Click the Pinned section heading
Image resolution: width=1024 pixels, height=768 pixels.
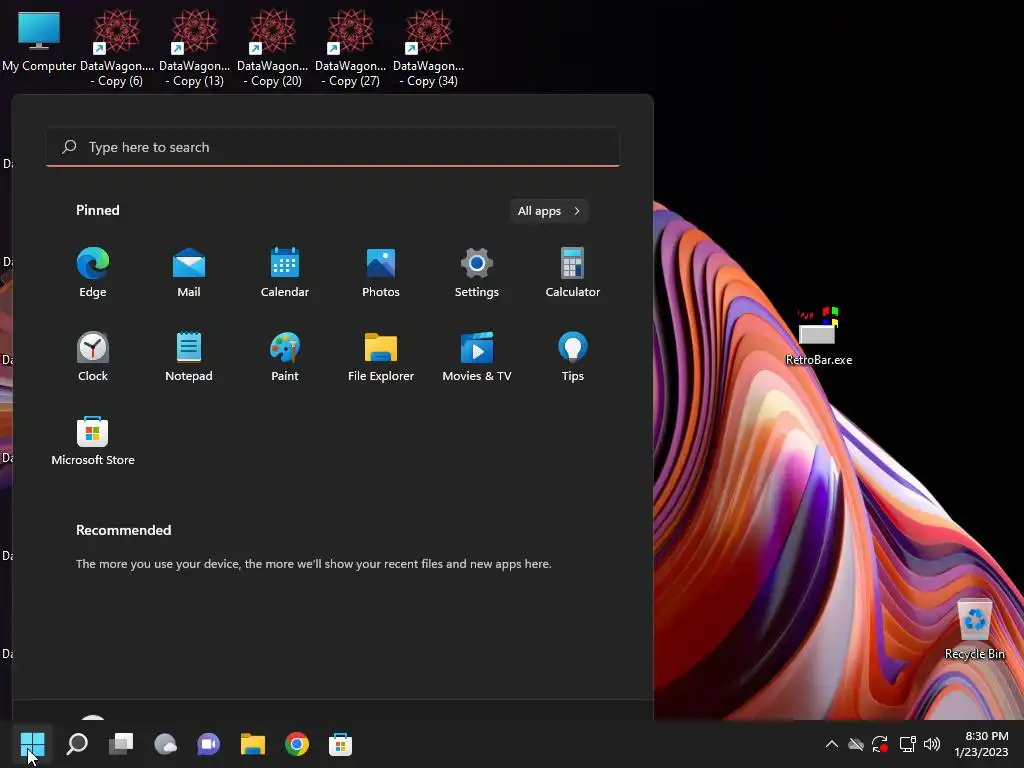tap(98, 210)
